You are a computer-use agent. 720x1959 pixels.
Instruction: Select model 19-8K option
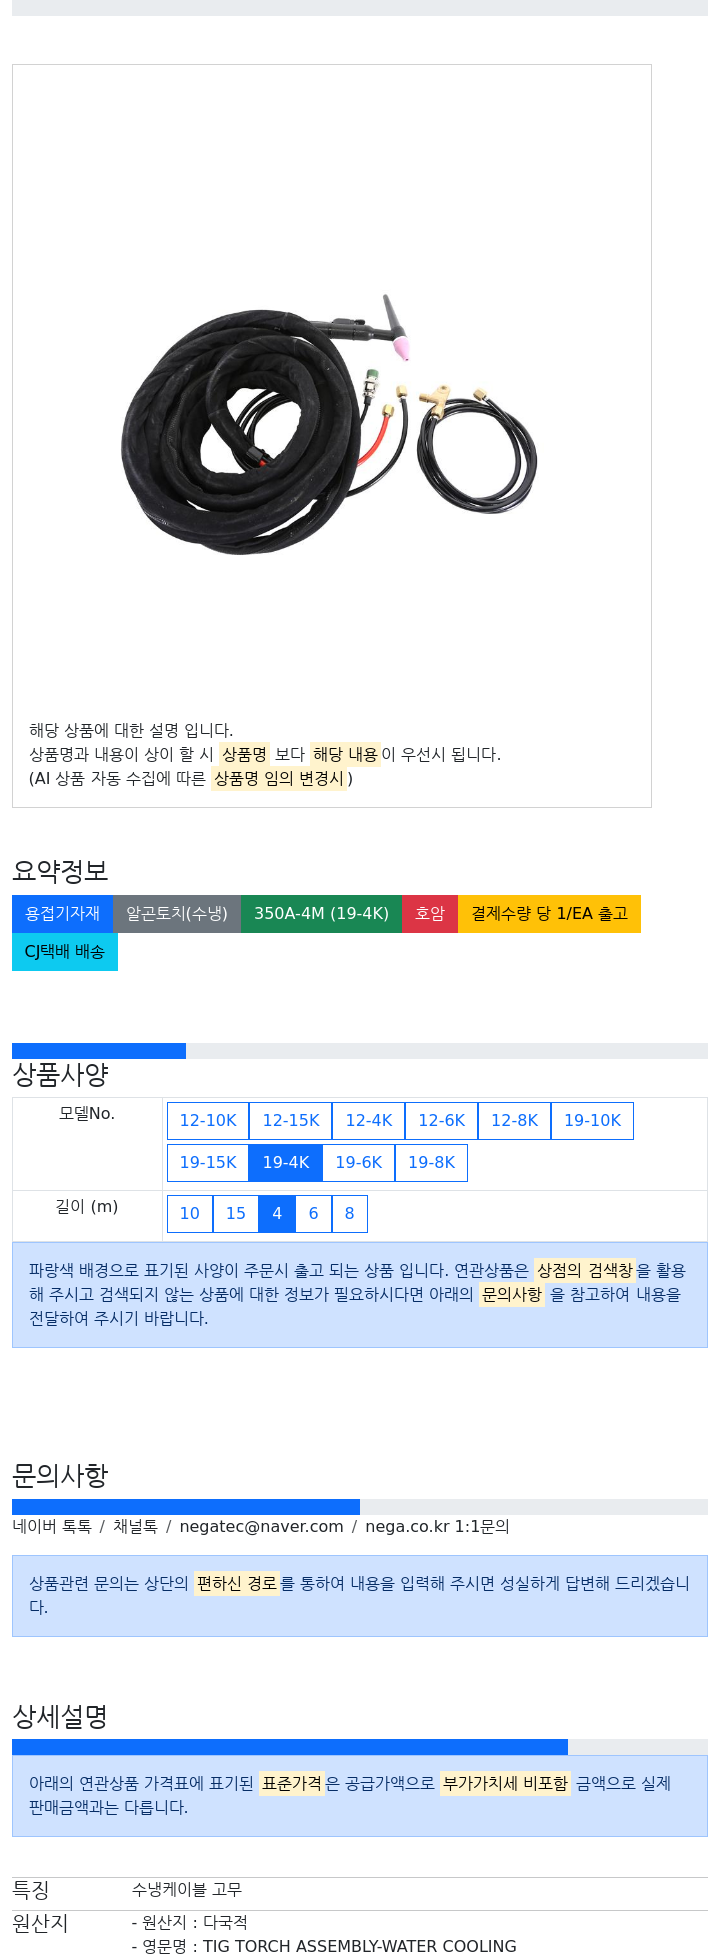coord(432,1163)
